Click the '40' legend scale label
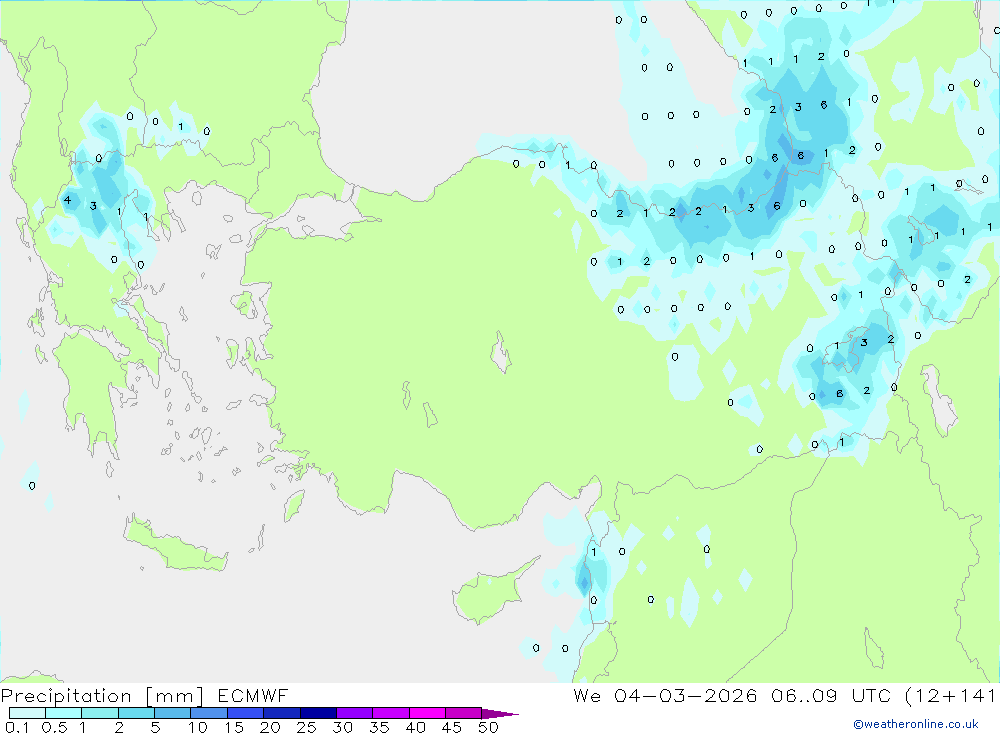Viewport: 1000px width, 733px height. click(x=415, y=727)
